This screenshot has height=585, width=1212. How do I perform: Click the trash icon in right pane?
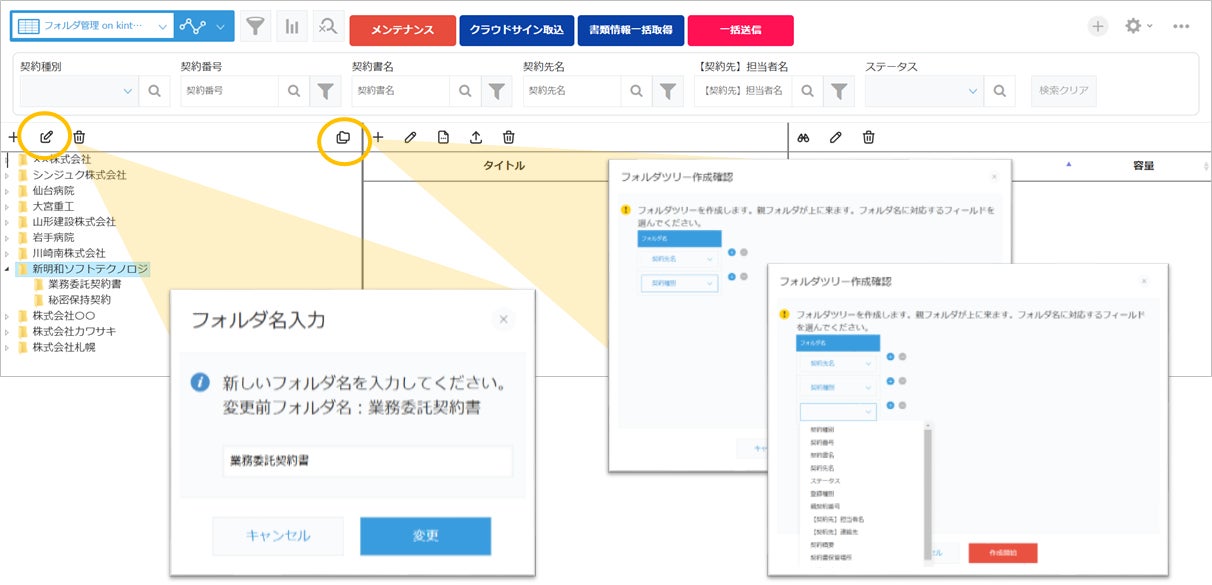coord(868,137)
